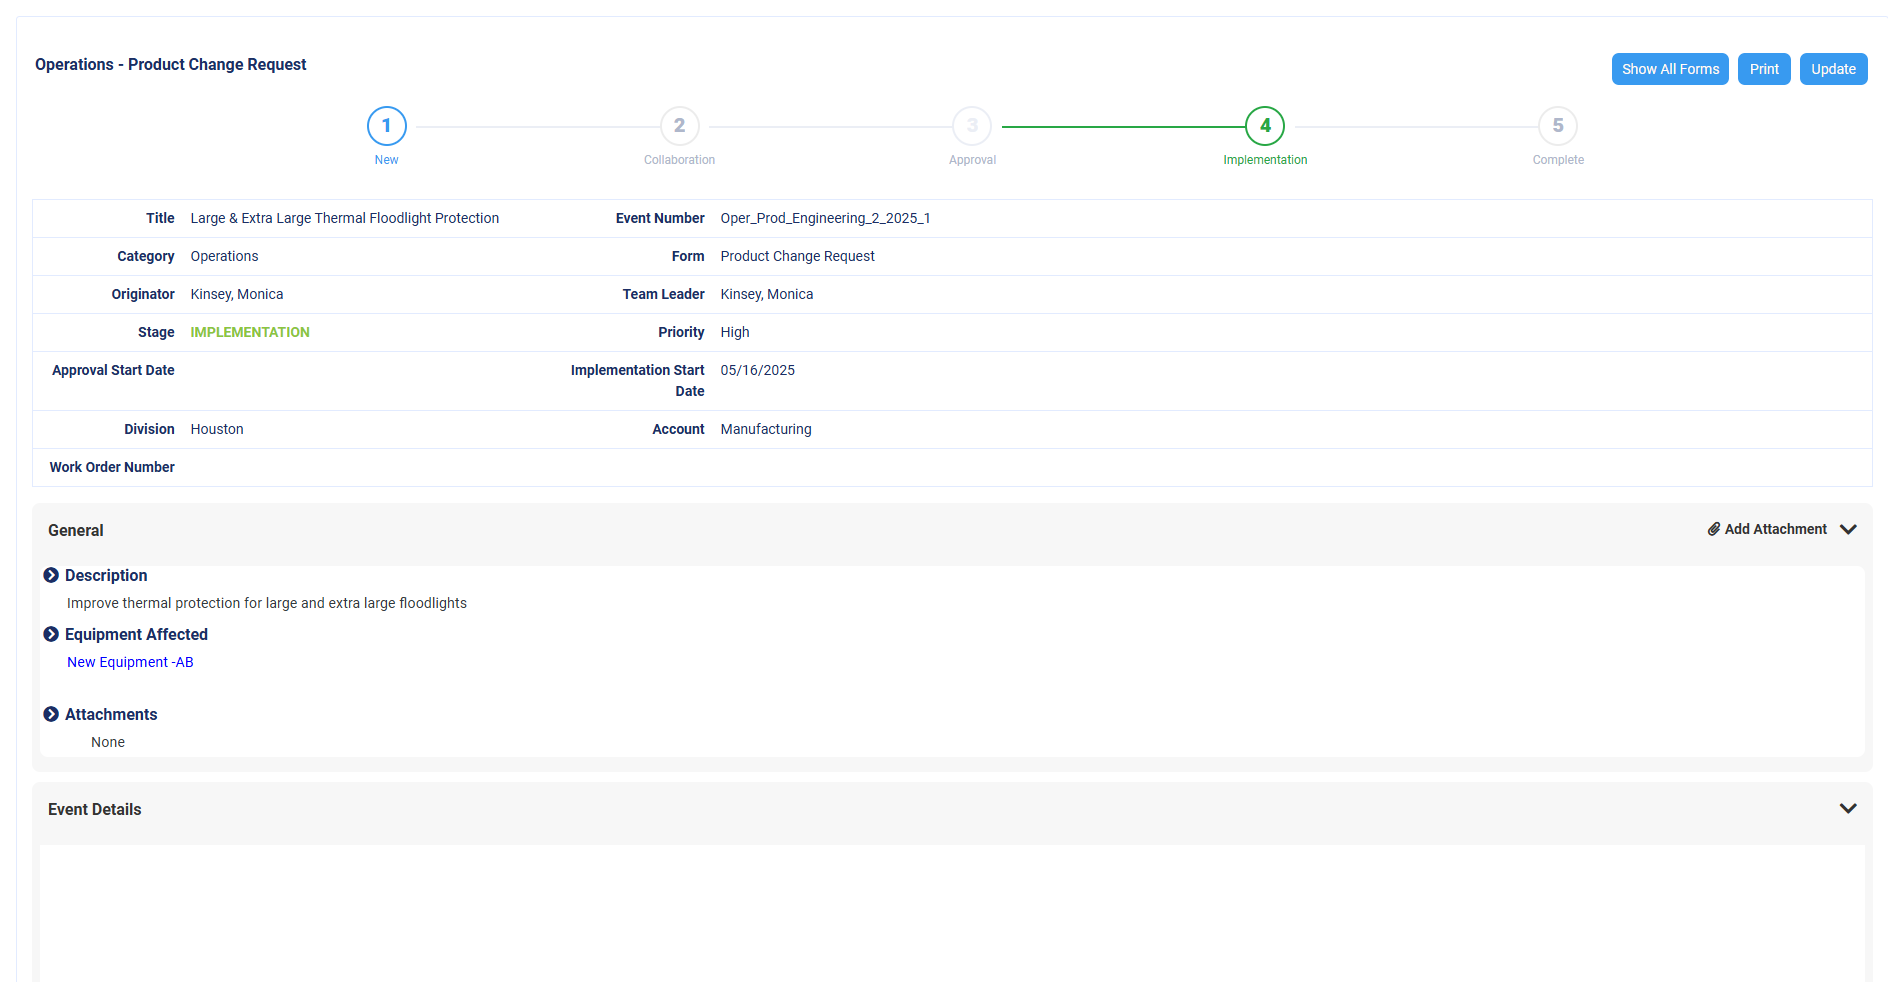Screen dimensions: 1888x982
Task: Click the Event Details section heading
Action: [95, 809]
